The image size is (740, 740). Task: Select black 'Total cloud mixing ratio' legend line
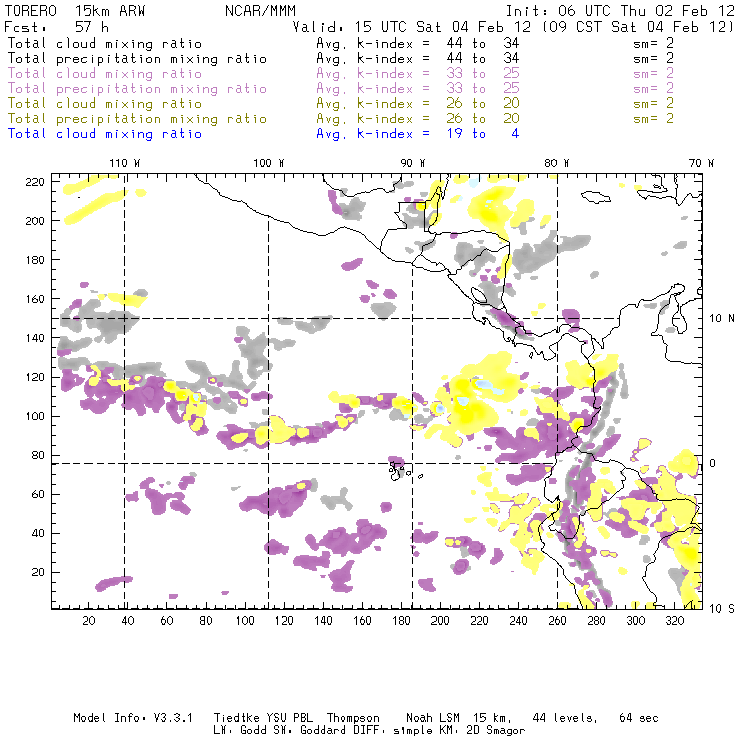105,43
